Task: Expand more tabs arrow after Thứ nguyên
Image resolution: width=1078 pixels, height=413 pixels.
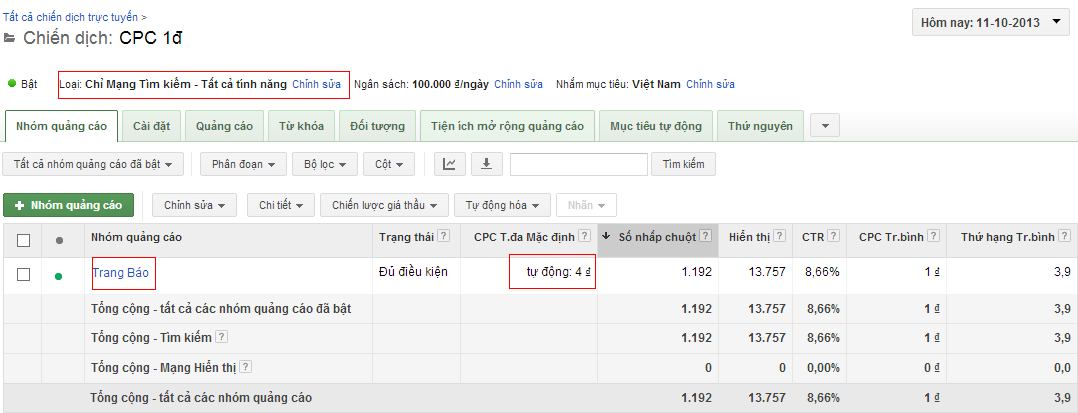Action: [x=825, y=126]
